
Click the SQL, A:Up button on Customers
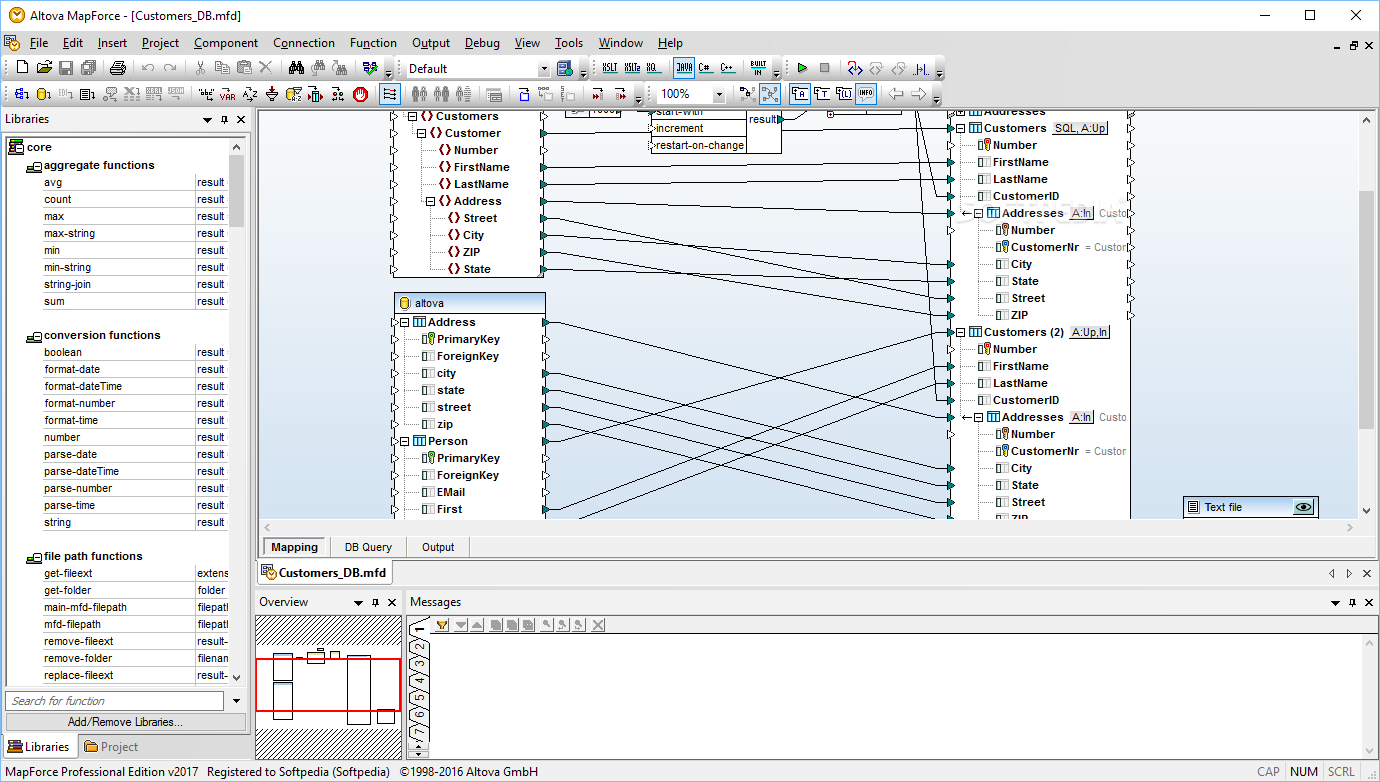[1080, 128]
